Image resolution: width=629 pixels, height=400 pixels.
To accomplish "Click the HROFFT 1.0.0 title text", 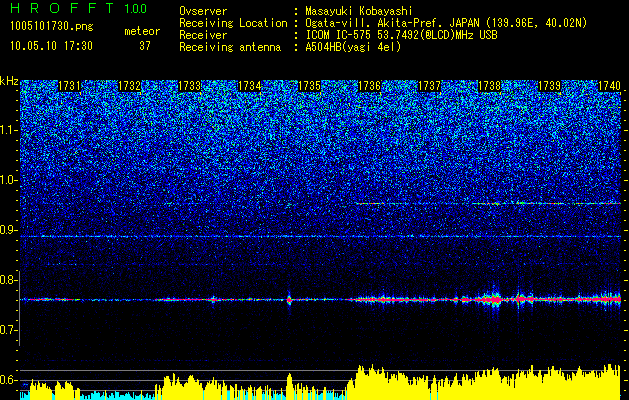I will 79,8.
